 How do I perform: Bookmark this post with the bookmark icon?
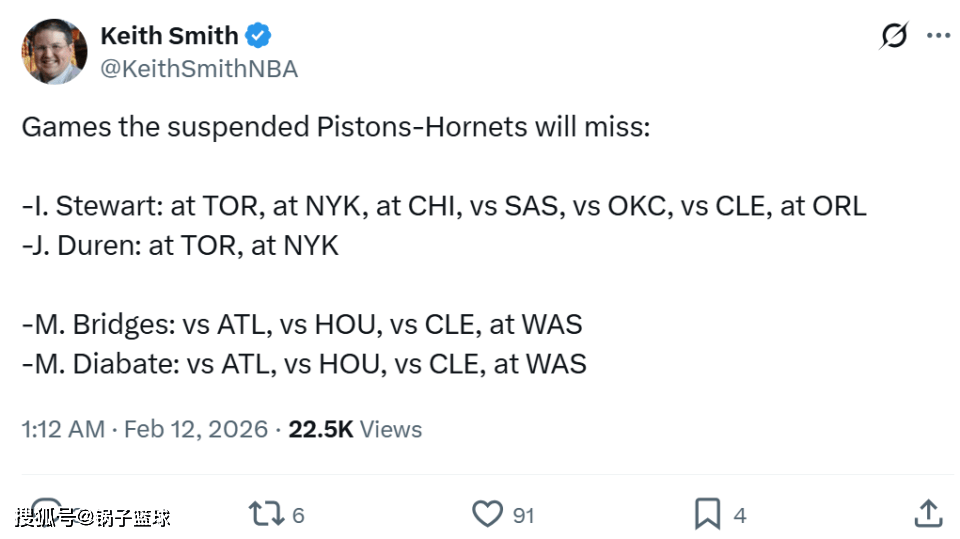tap(707, 514)
